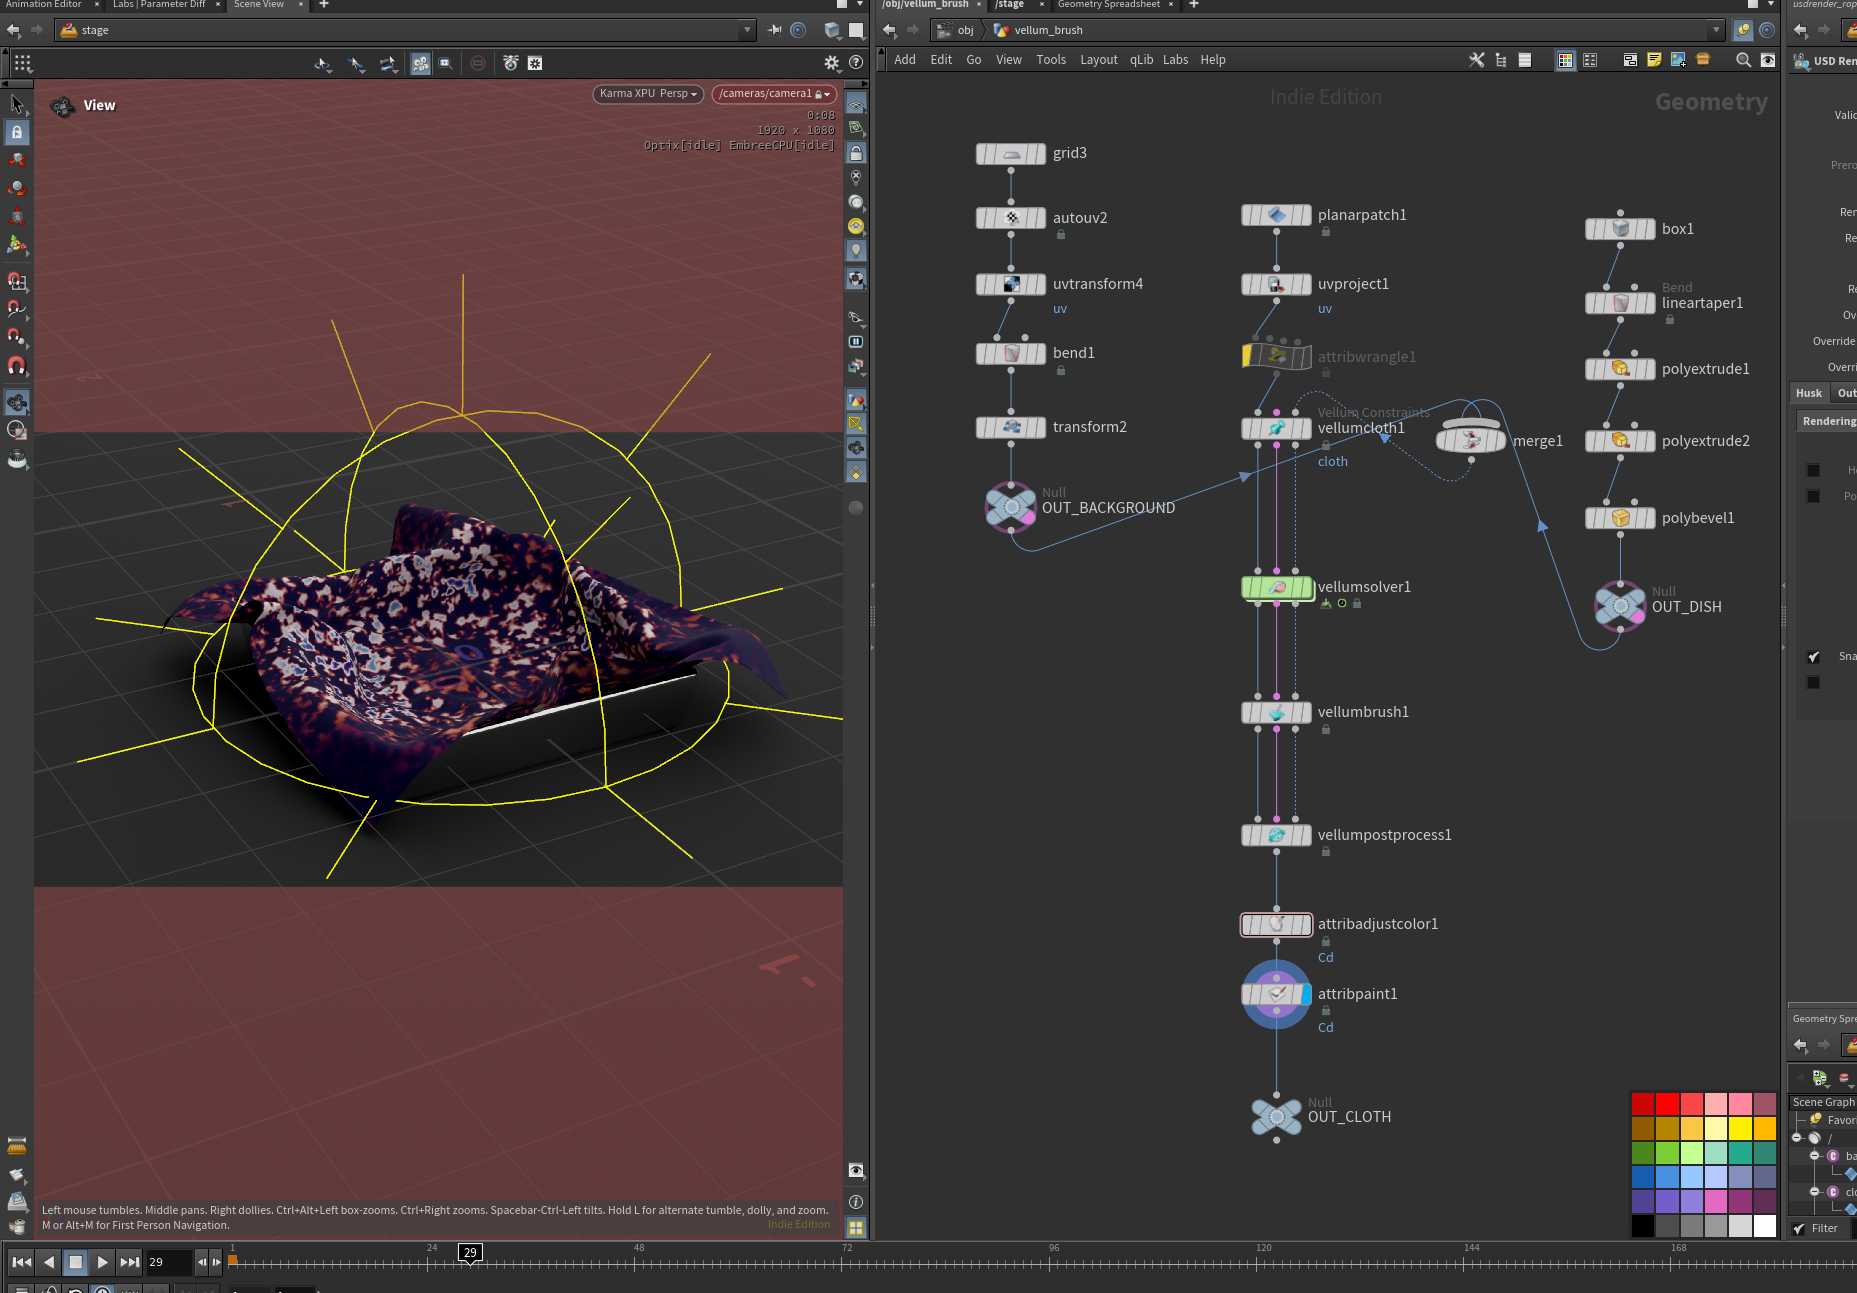
Task: Open the Layout menu
Action: [x=1099, y=60]
